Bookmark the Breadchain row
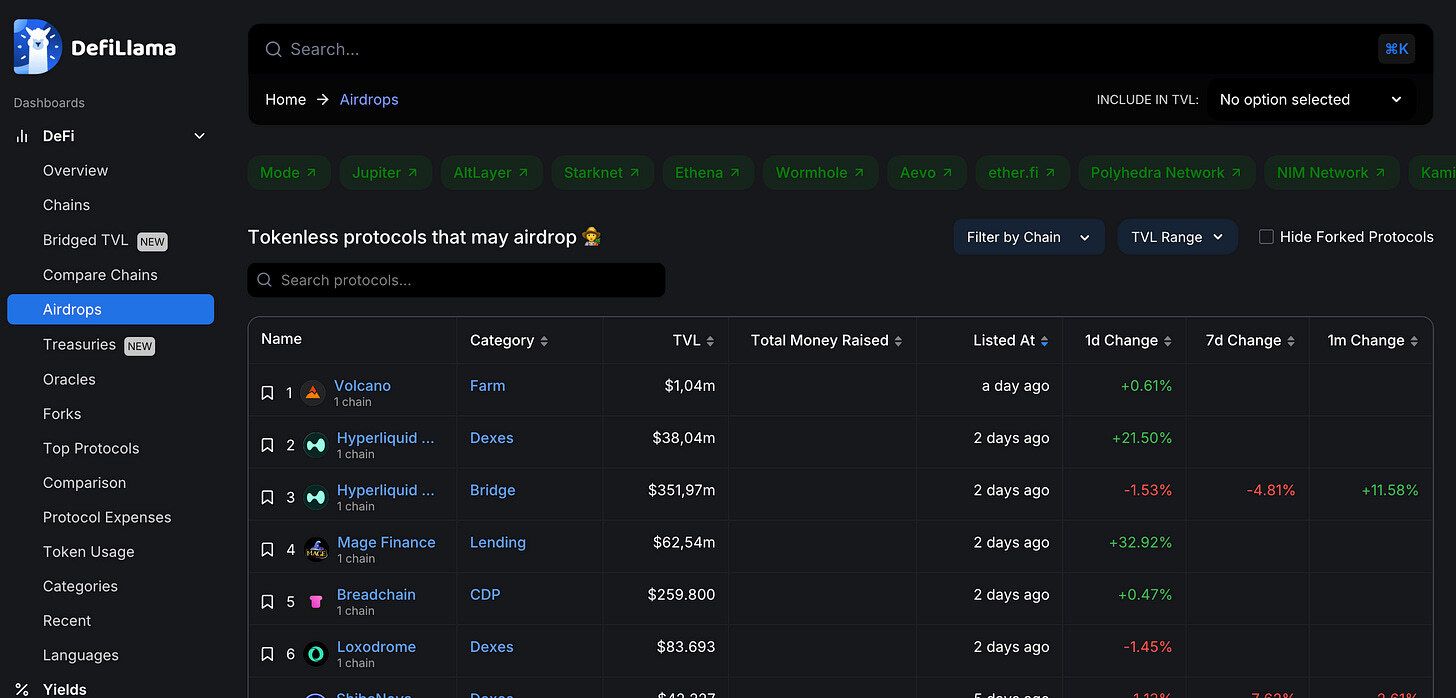Screen dimensions: 1456x698 coord(267,601)
